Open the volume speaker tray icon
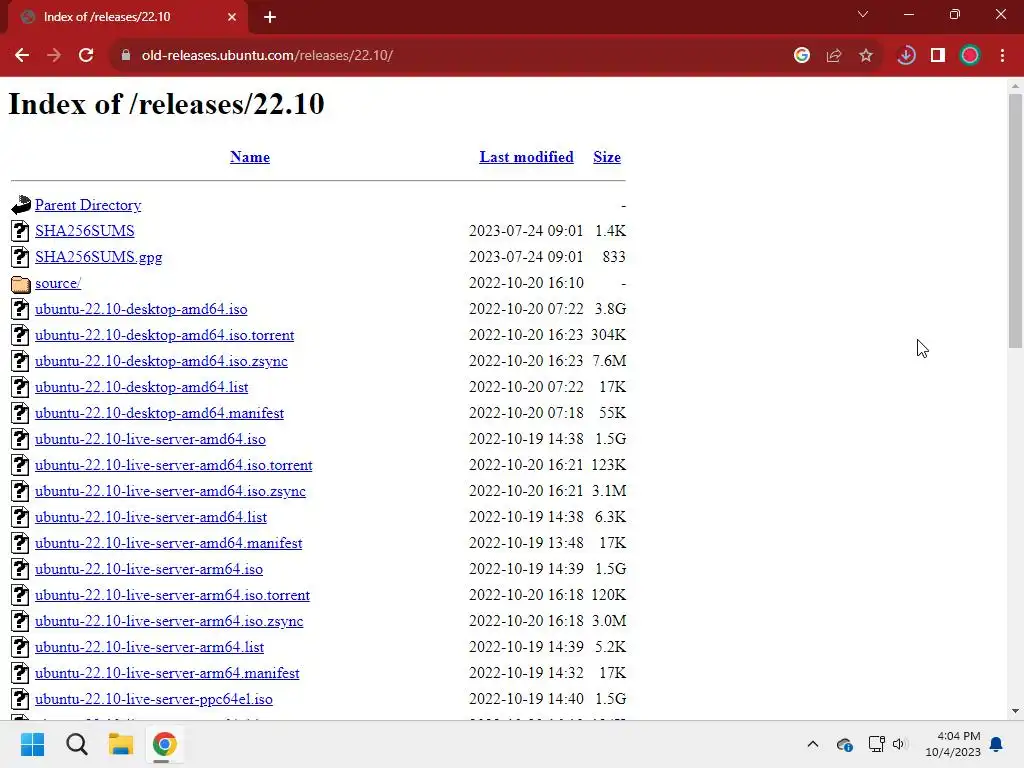 [x=899, y=744]
